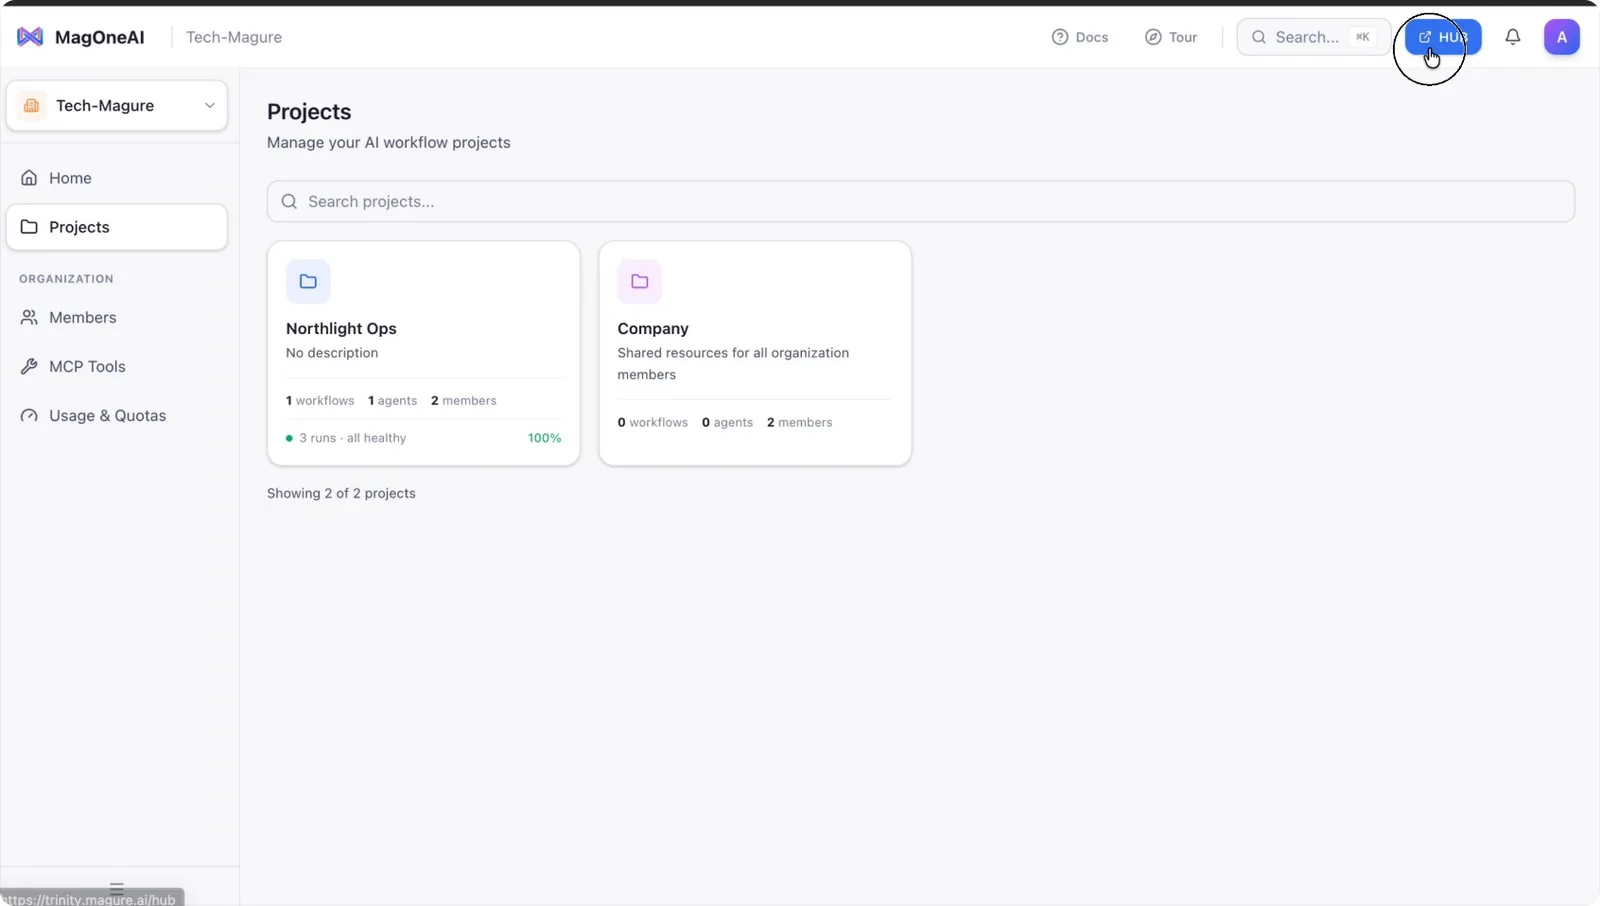
Task: Click Northlight Ops '1 workflows' count
Action: point(320,400)
